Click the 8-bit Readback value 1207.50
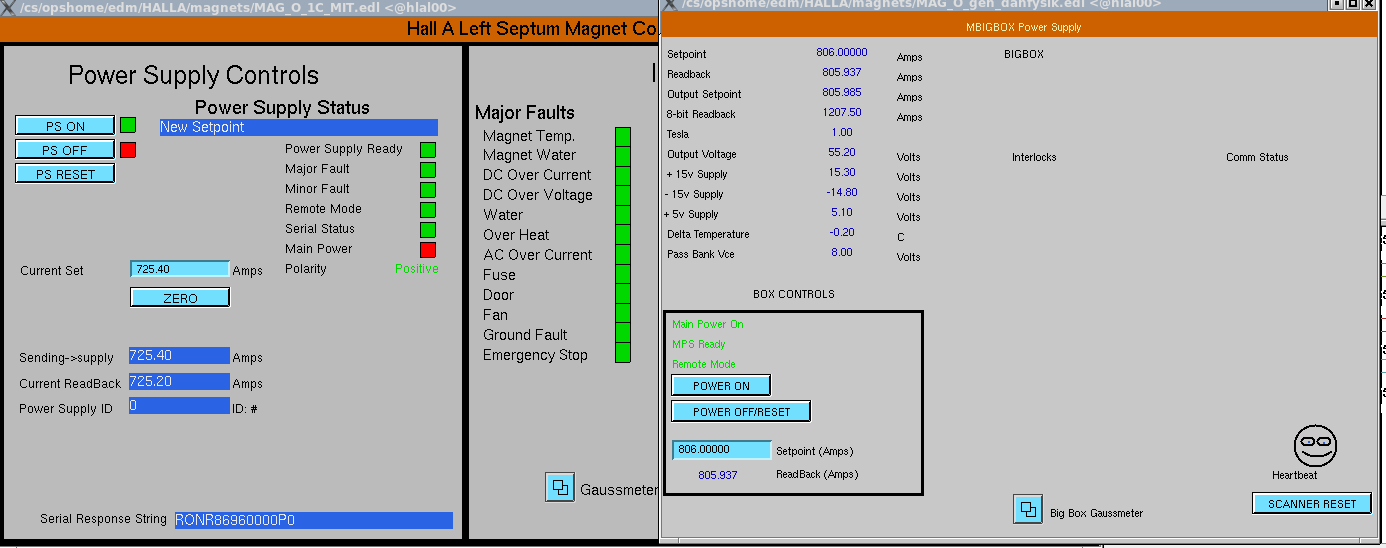Image resolution: width=1386 pixels, height=548 pixels. click(x=842, y=113)
